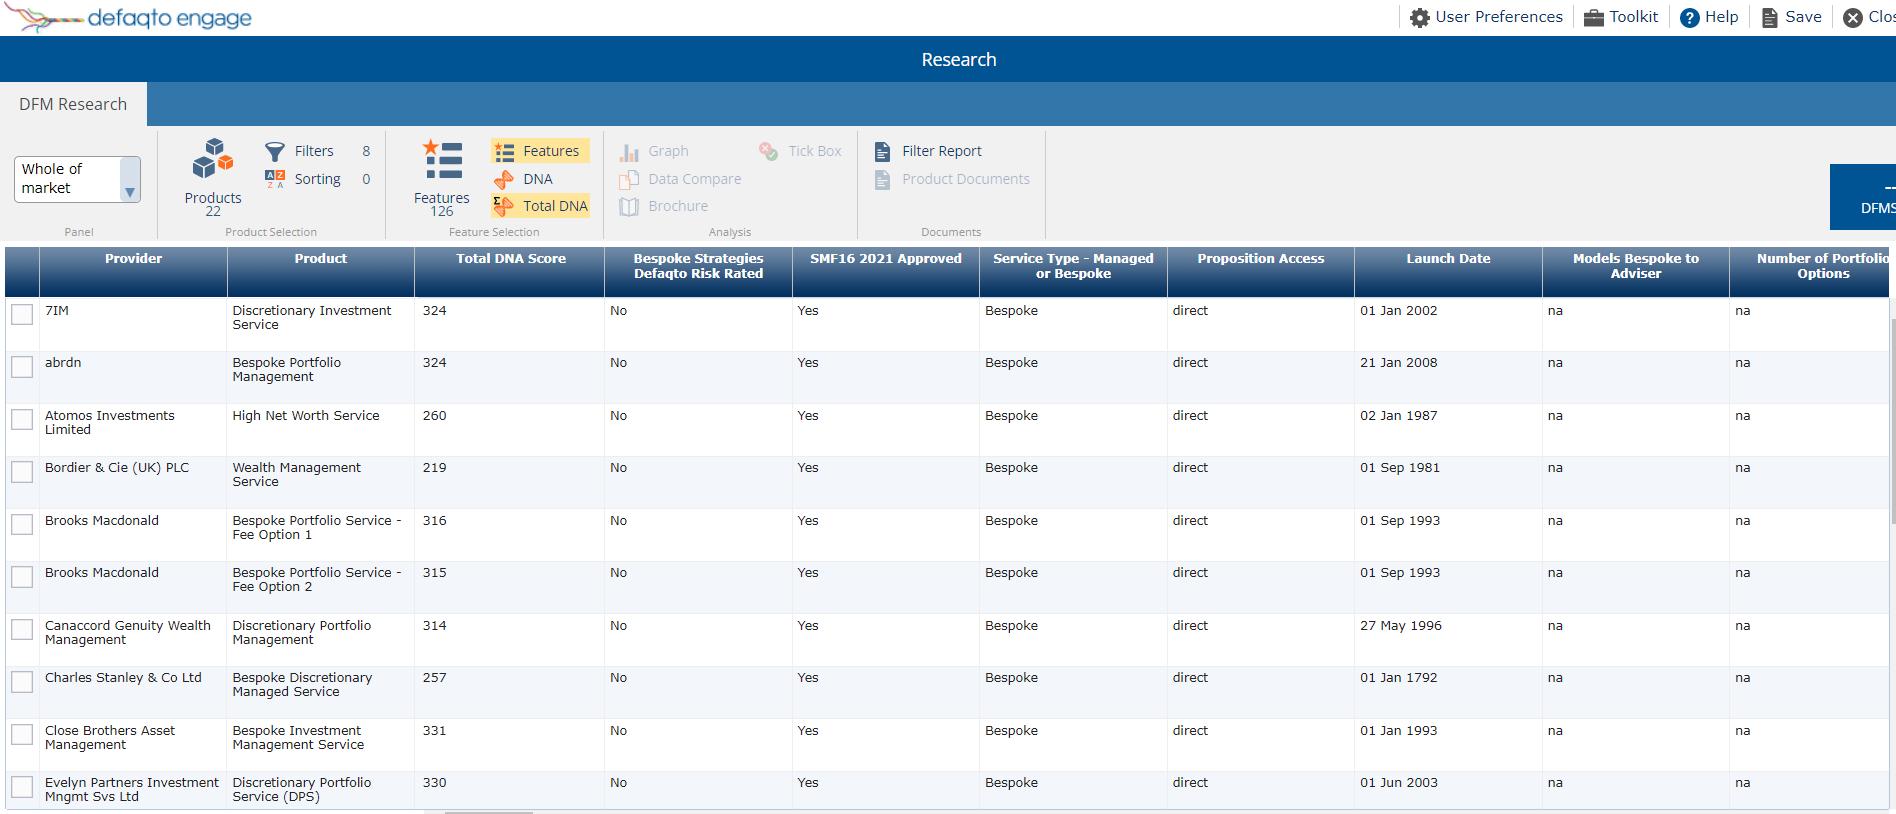Viewport: 1896px width, 814px height.
Task: Click the Product Documents icon
Action: pyautogui.click(x=882, y=179)
